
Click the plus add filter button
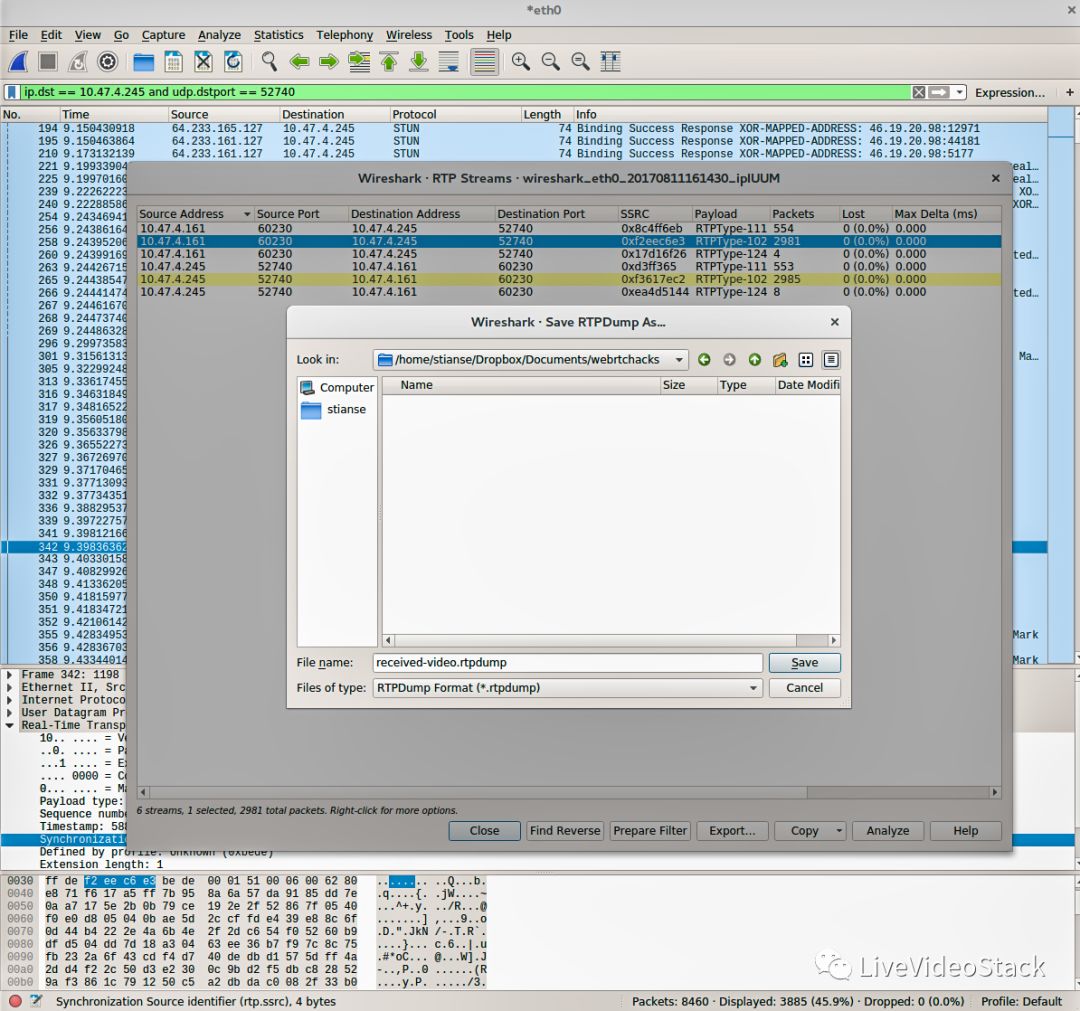coord(1070,92)
